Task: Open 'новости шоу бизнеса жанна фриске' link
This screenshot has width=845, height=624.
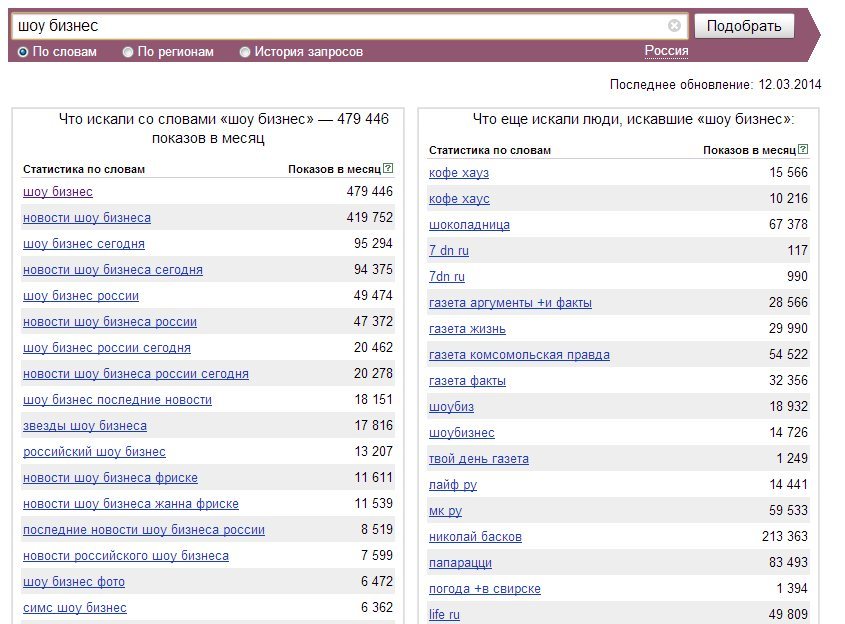Action: [130, 504]
